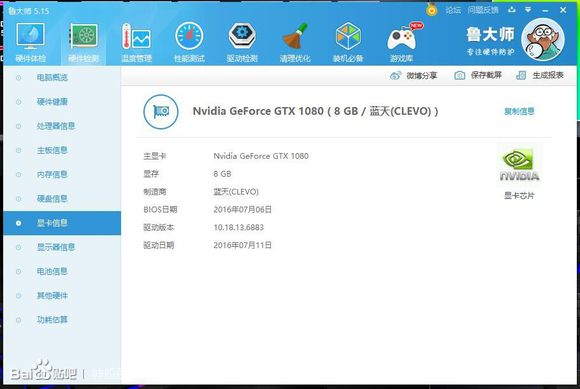580x389 pixels.
Task: Open 游戏库 gamepad icon
Action: click(x=402, y=37)
